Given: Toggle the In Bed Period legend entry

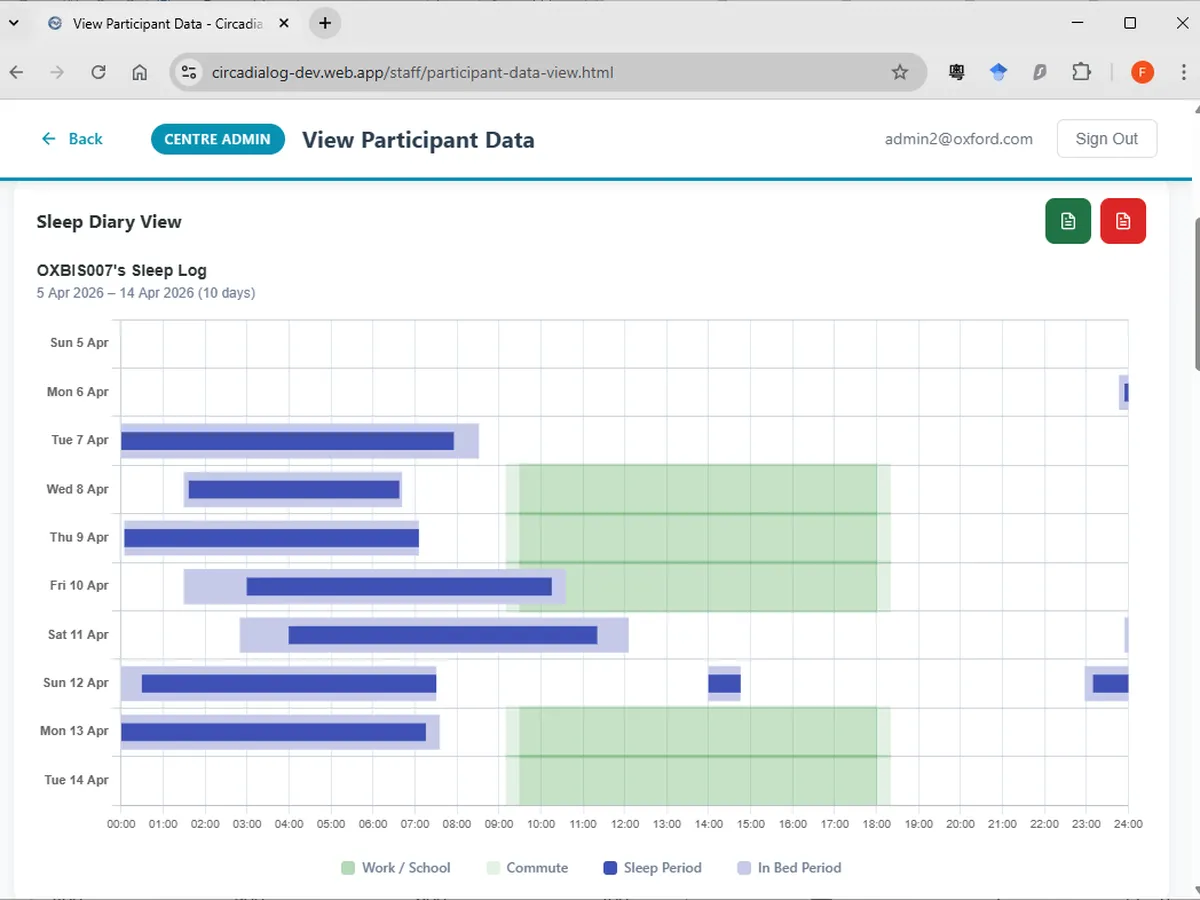Looking at the screenshot, I should click(789, 868).
